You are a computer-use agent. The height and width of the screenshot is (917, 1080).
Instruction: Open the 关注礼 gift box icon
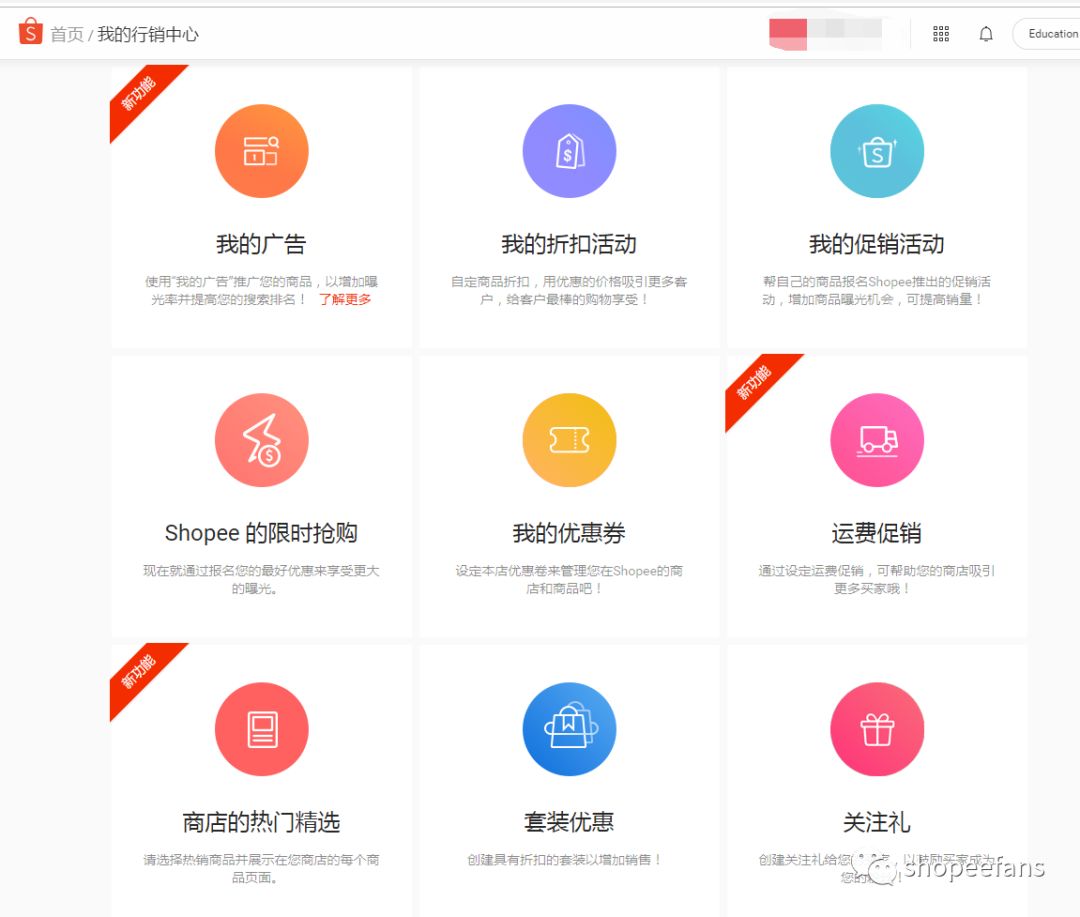pos(877,728)
